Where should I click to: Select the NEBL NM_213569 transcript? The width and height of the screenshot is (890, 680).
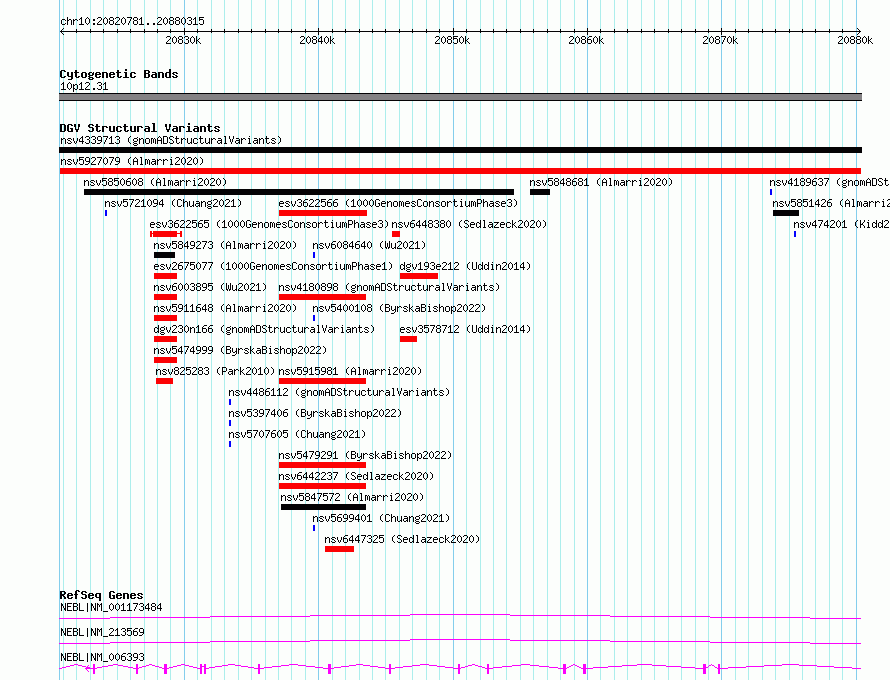(x=102, y=632)
